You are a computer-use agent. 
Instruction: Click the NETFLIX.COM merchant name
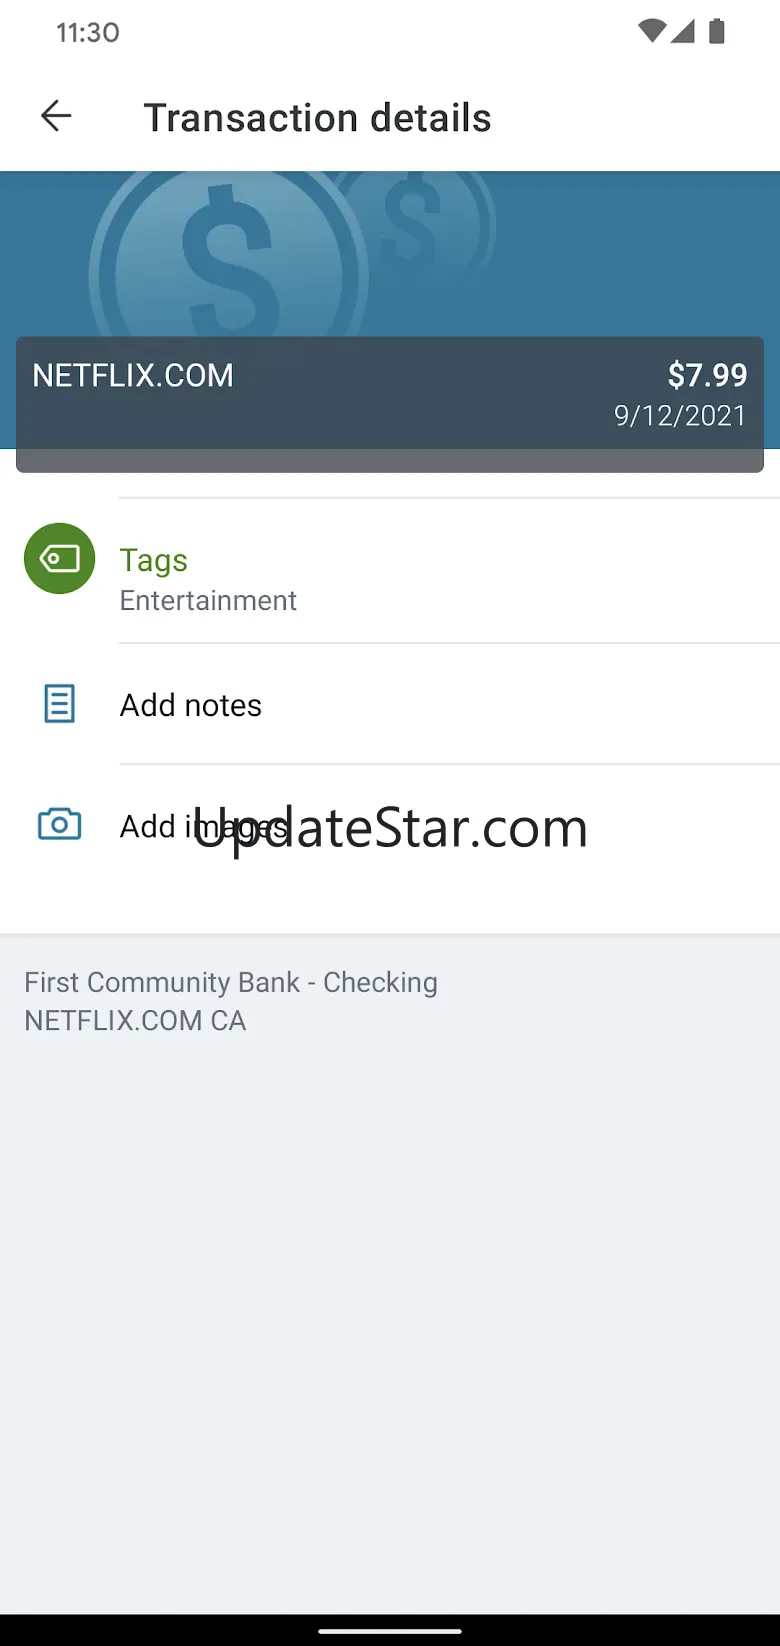coord(133,375)
